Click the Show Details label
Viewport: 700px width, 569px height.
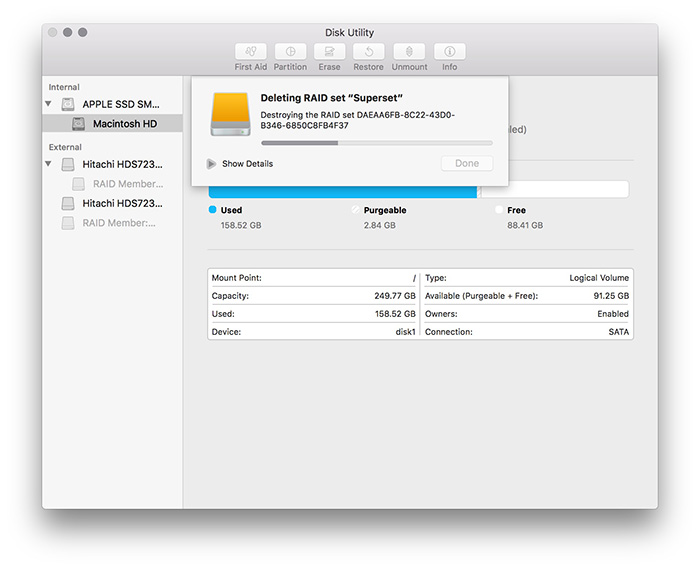pyautogui.click(x=247, y=164)
